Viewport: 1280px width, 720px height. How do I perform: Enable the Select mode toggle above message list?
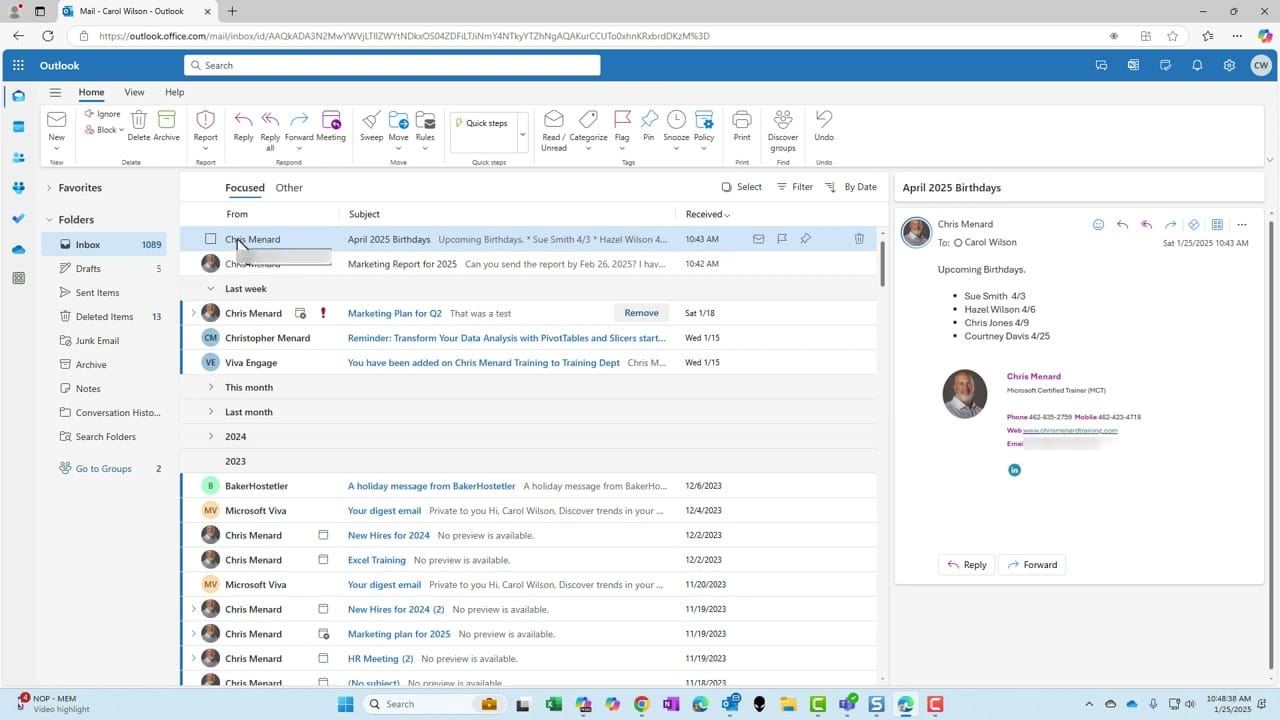click(x=742, y=187)
